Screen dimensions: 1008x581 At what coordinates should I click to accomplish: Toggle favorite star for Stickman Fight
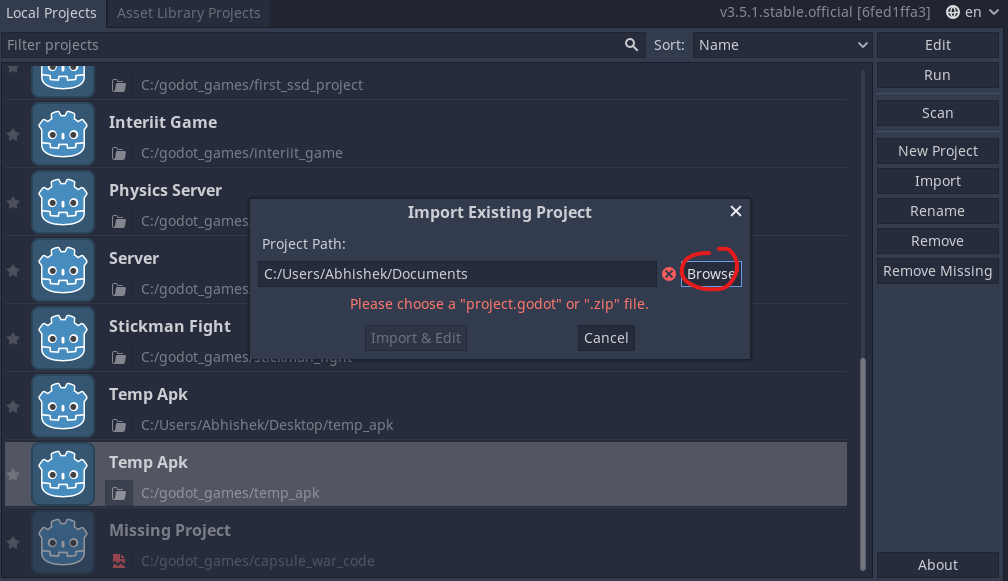pyautogui.click(x=13, y=339)
